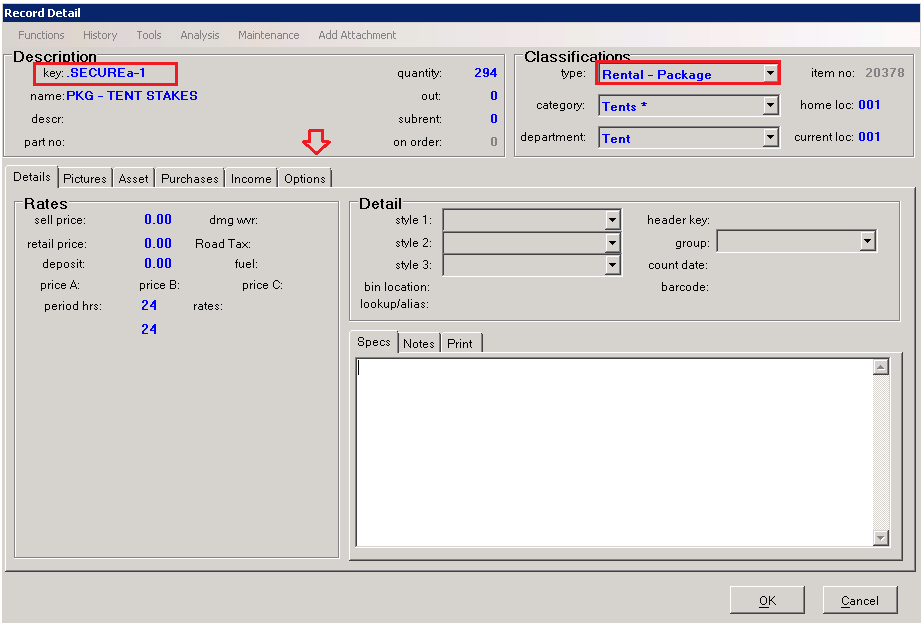Open the Tools menu

(149, 35)
